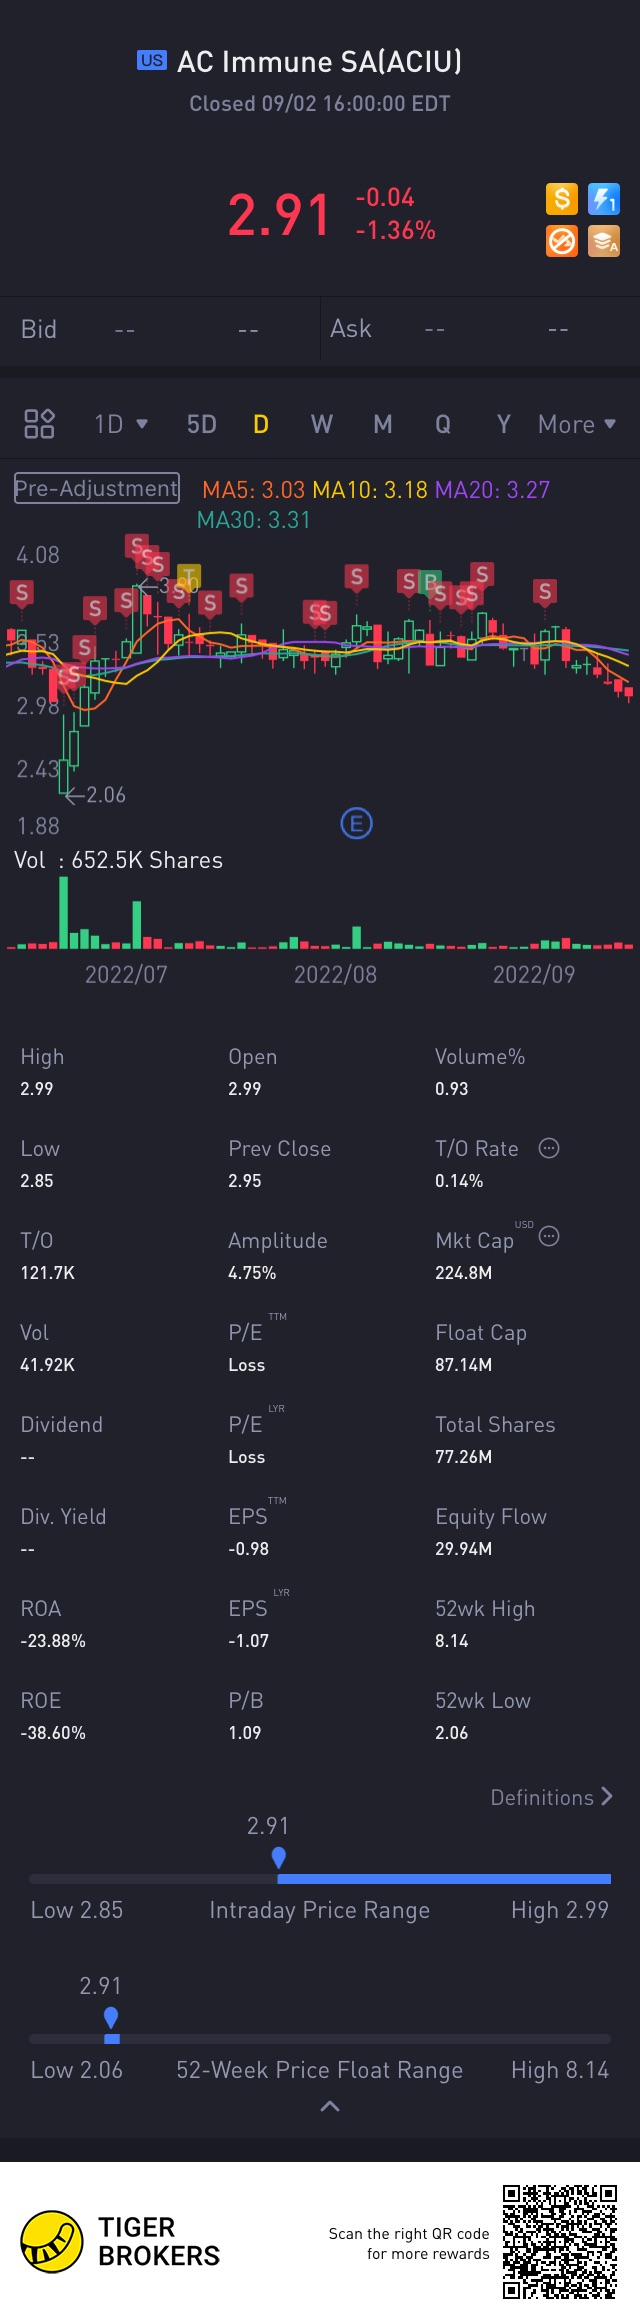Screen dimensions: 640x2322
Task: Select the W weekly chart tab
Action: pyautogui.click(x=321, y=424)
